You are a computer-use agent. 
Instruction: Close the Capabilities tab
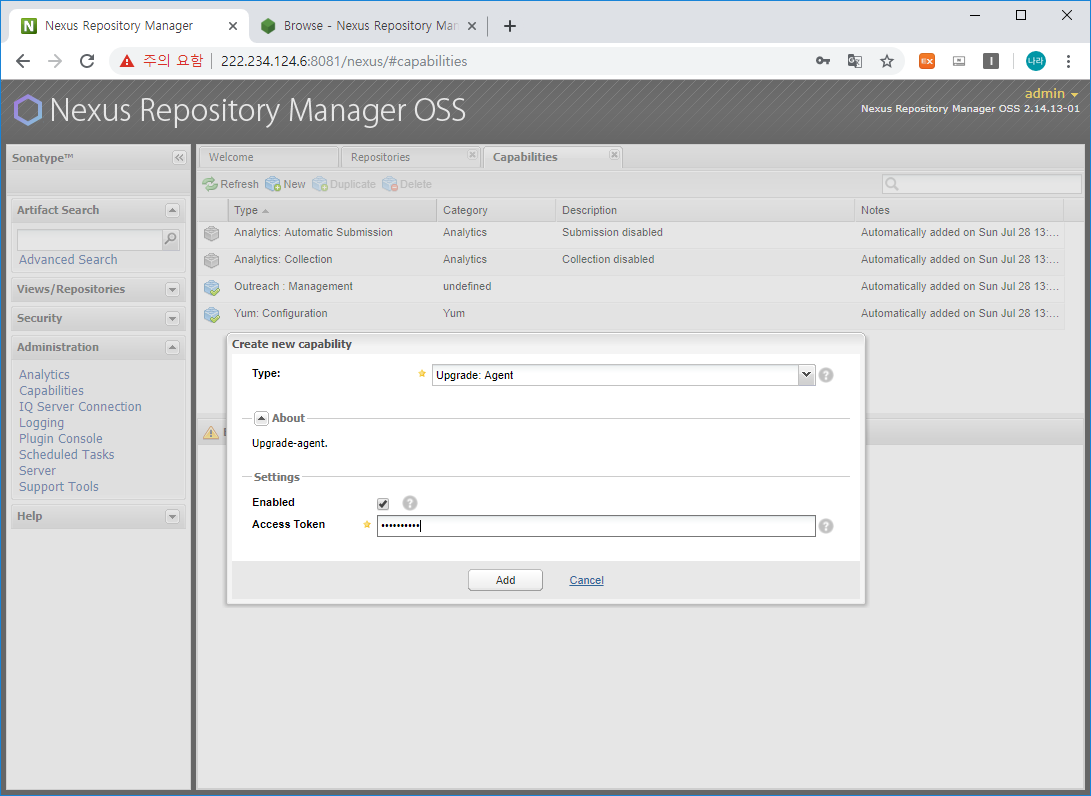point(614,154)
